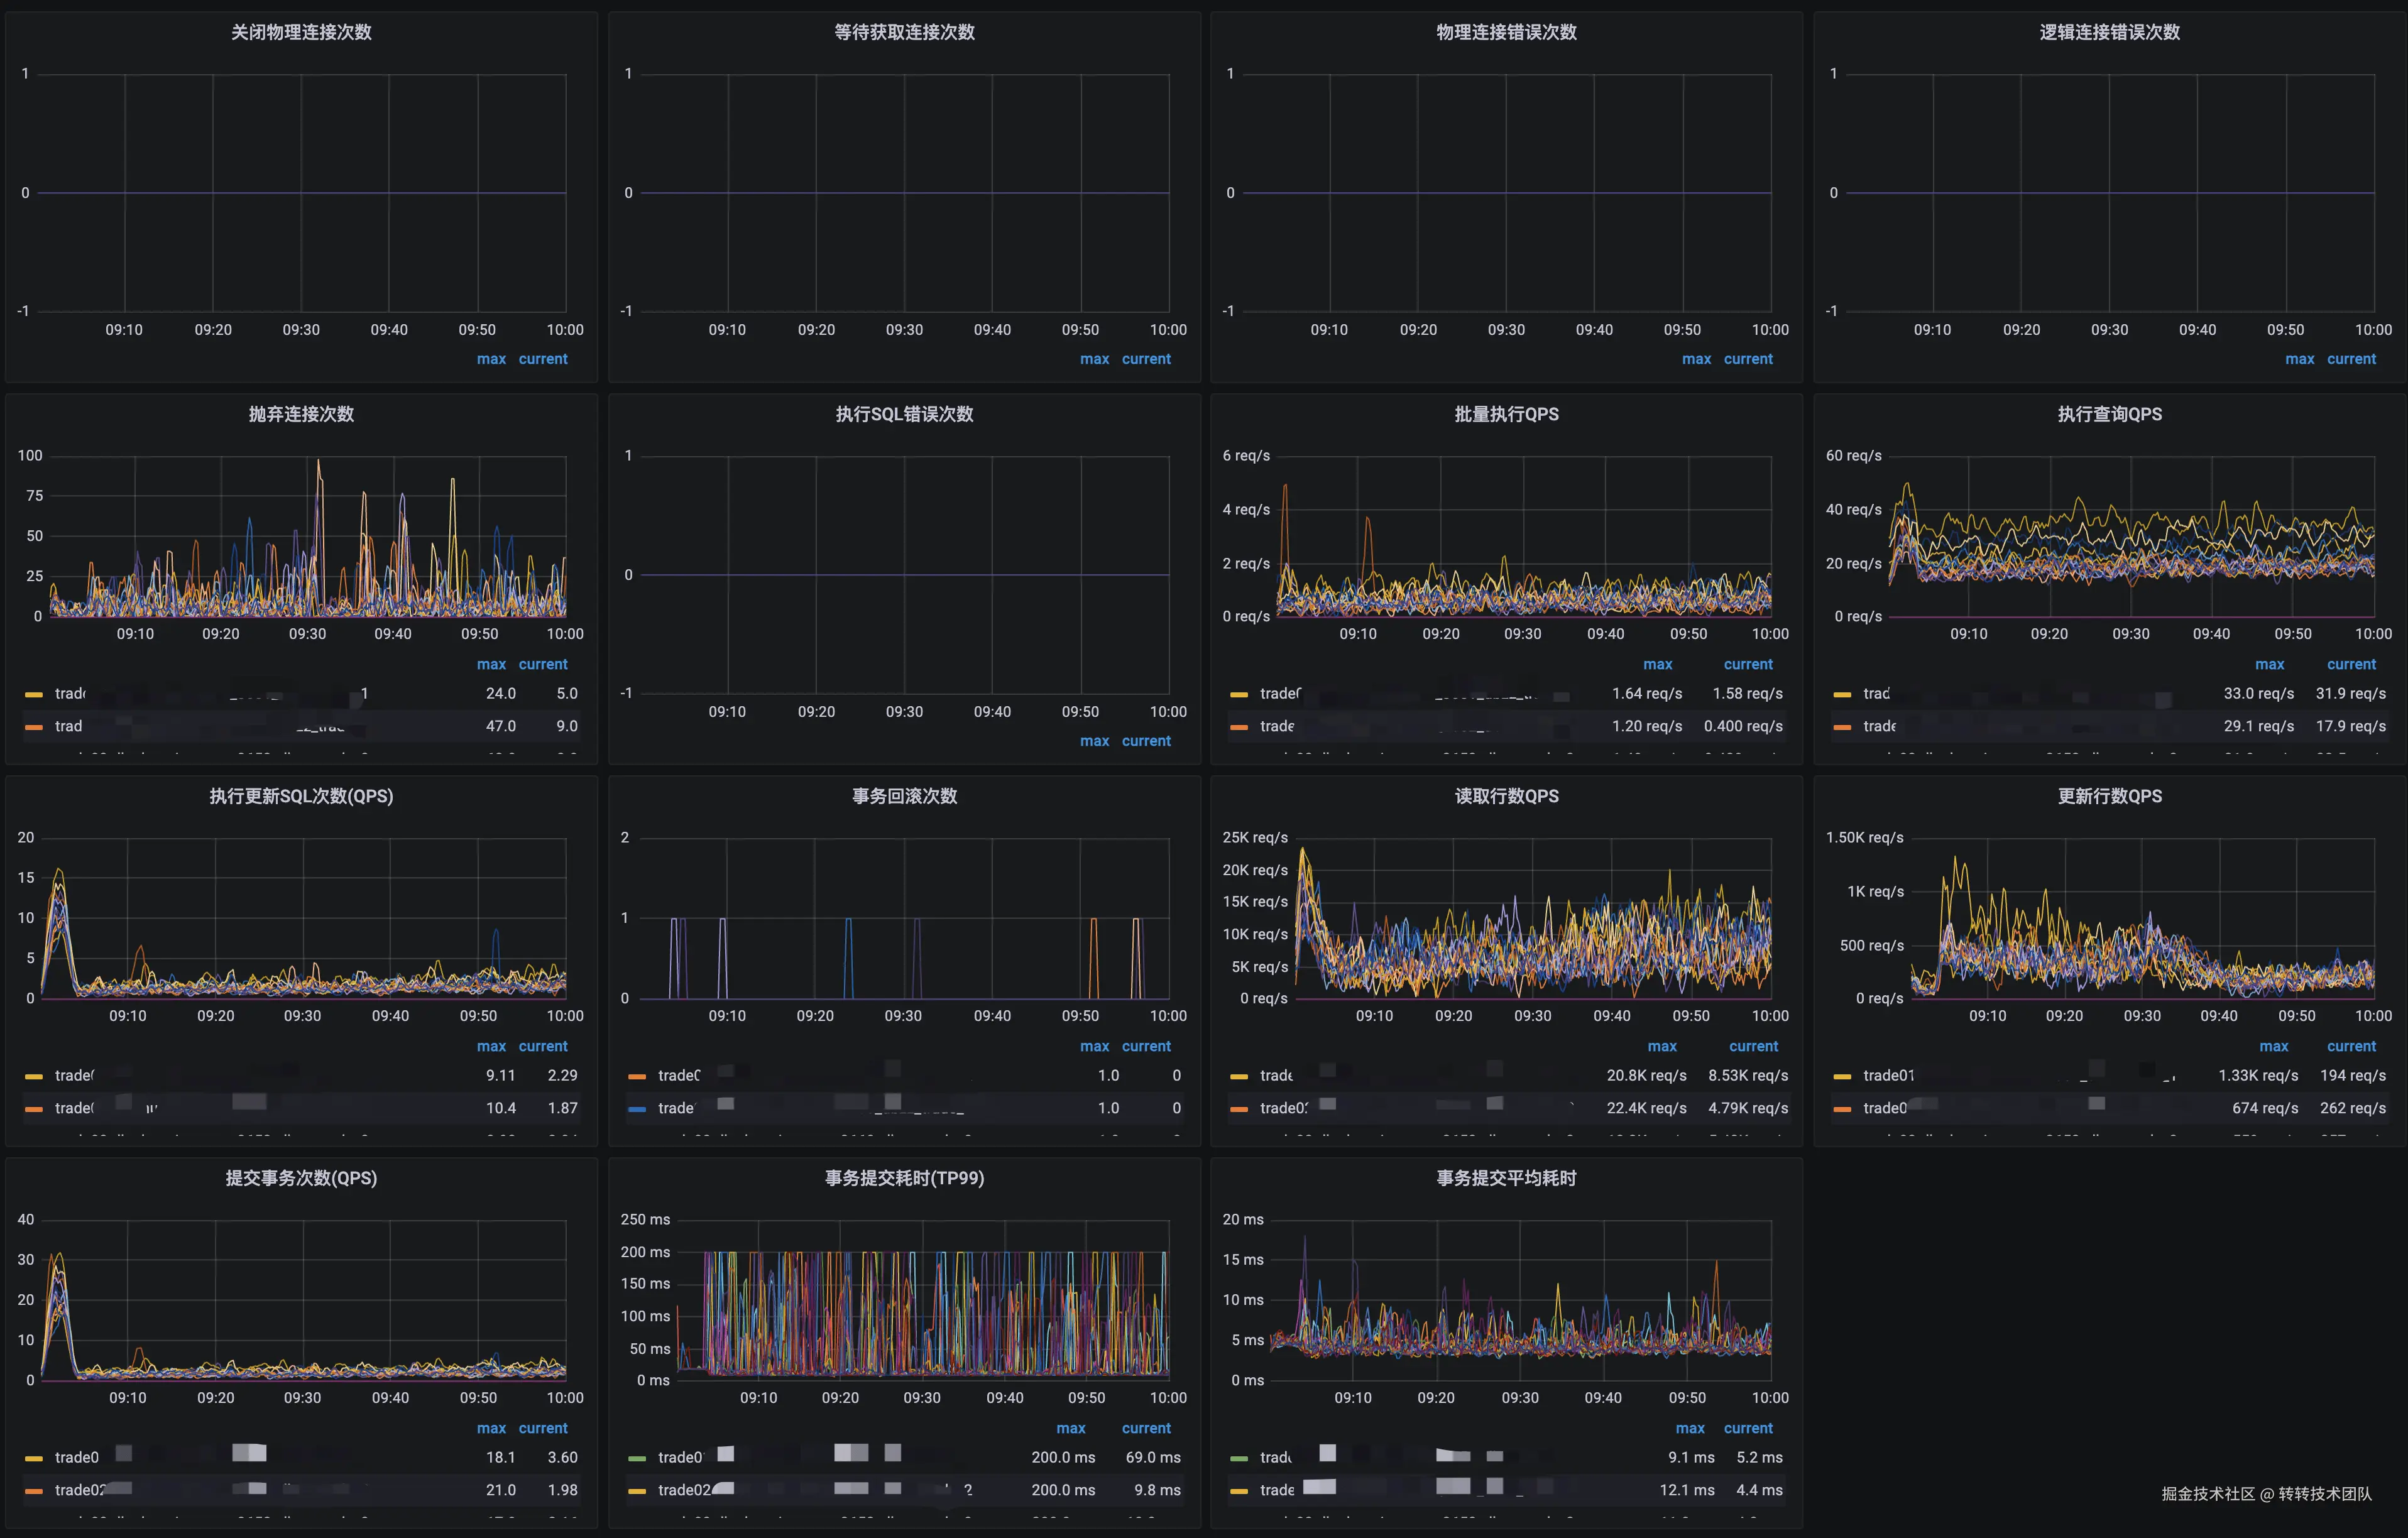
Task: Click the 事务回滚次数 panel title
Action: pyautogui.click(x=904, y=796)
